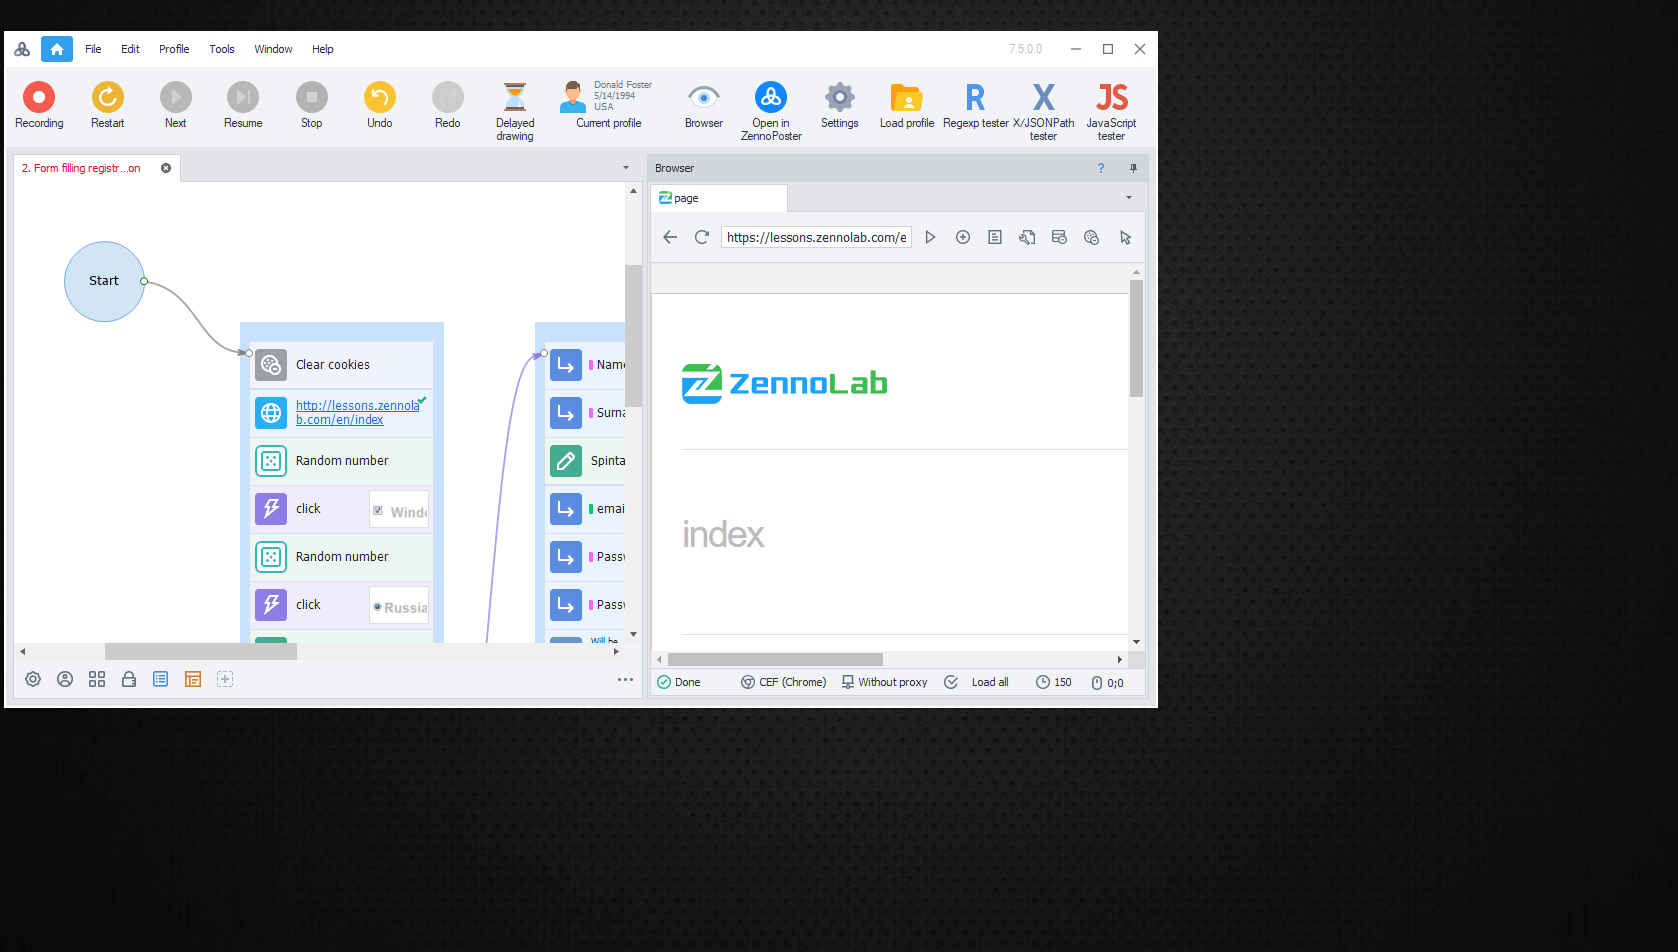Viewport: 1678px width, 952px height.
Task: Click the help question mark on the Browser panel
Action: coord(1101,167)
